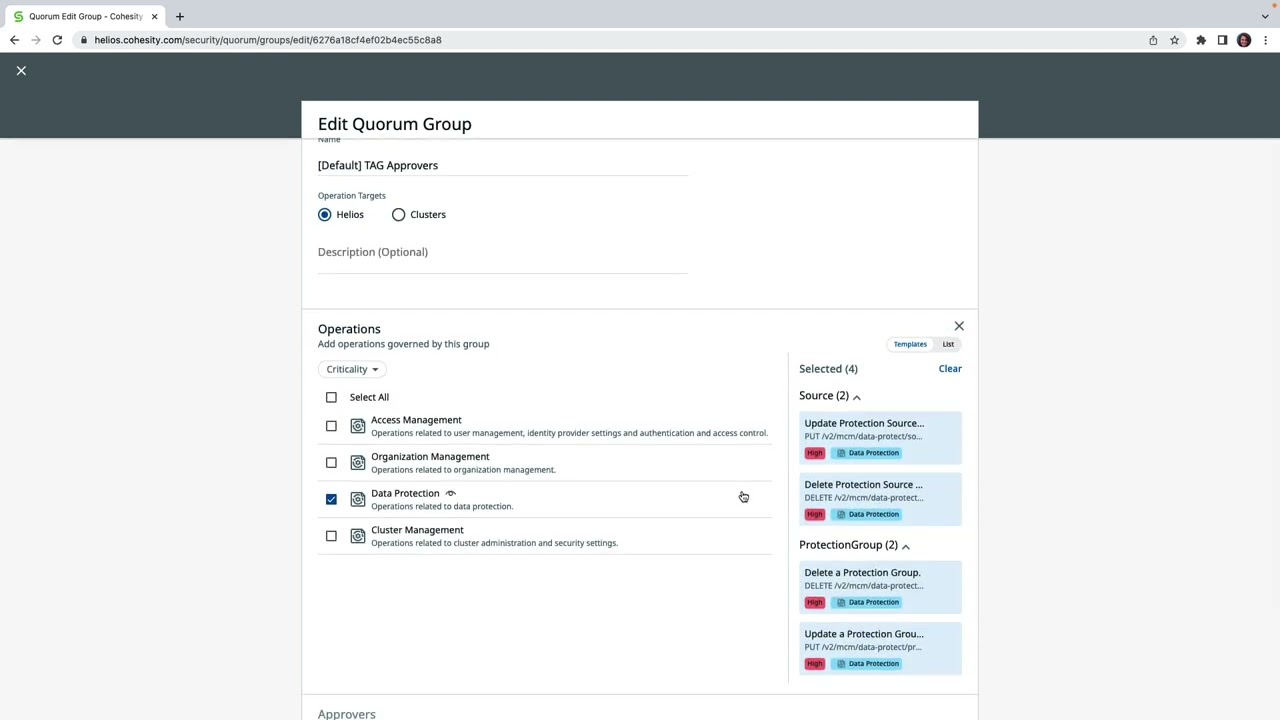Open the browser side panel icon
Screen dimensions: 1280x720
(x=1222, y=40)
